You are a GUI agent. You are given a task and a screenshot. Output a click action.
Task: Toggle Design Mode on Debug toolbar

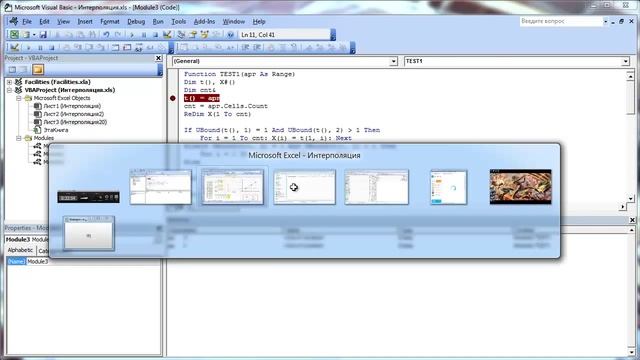click(x=15, y=47)
